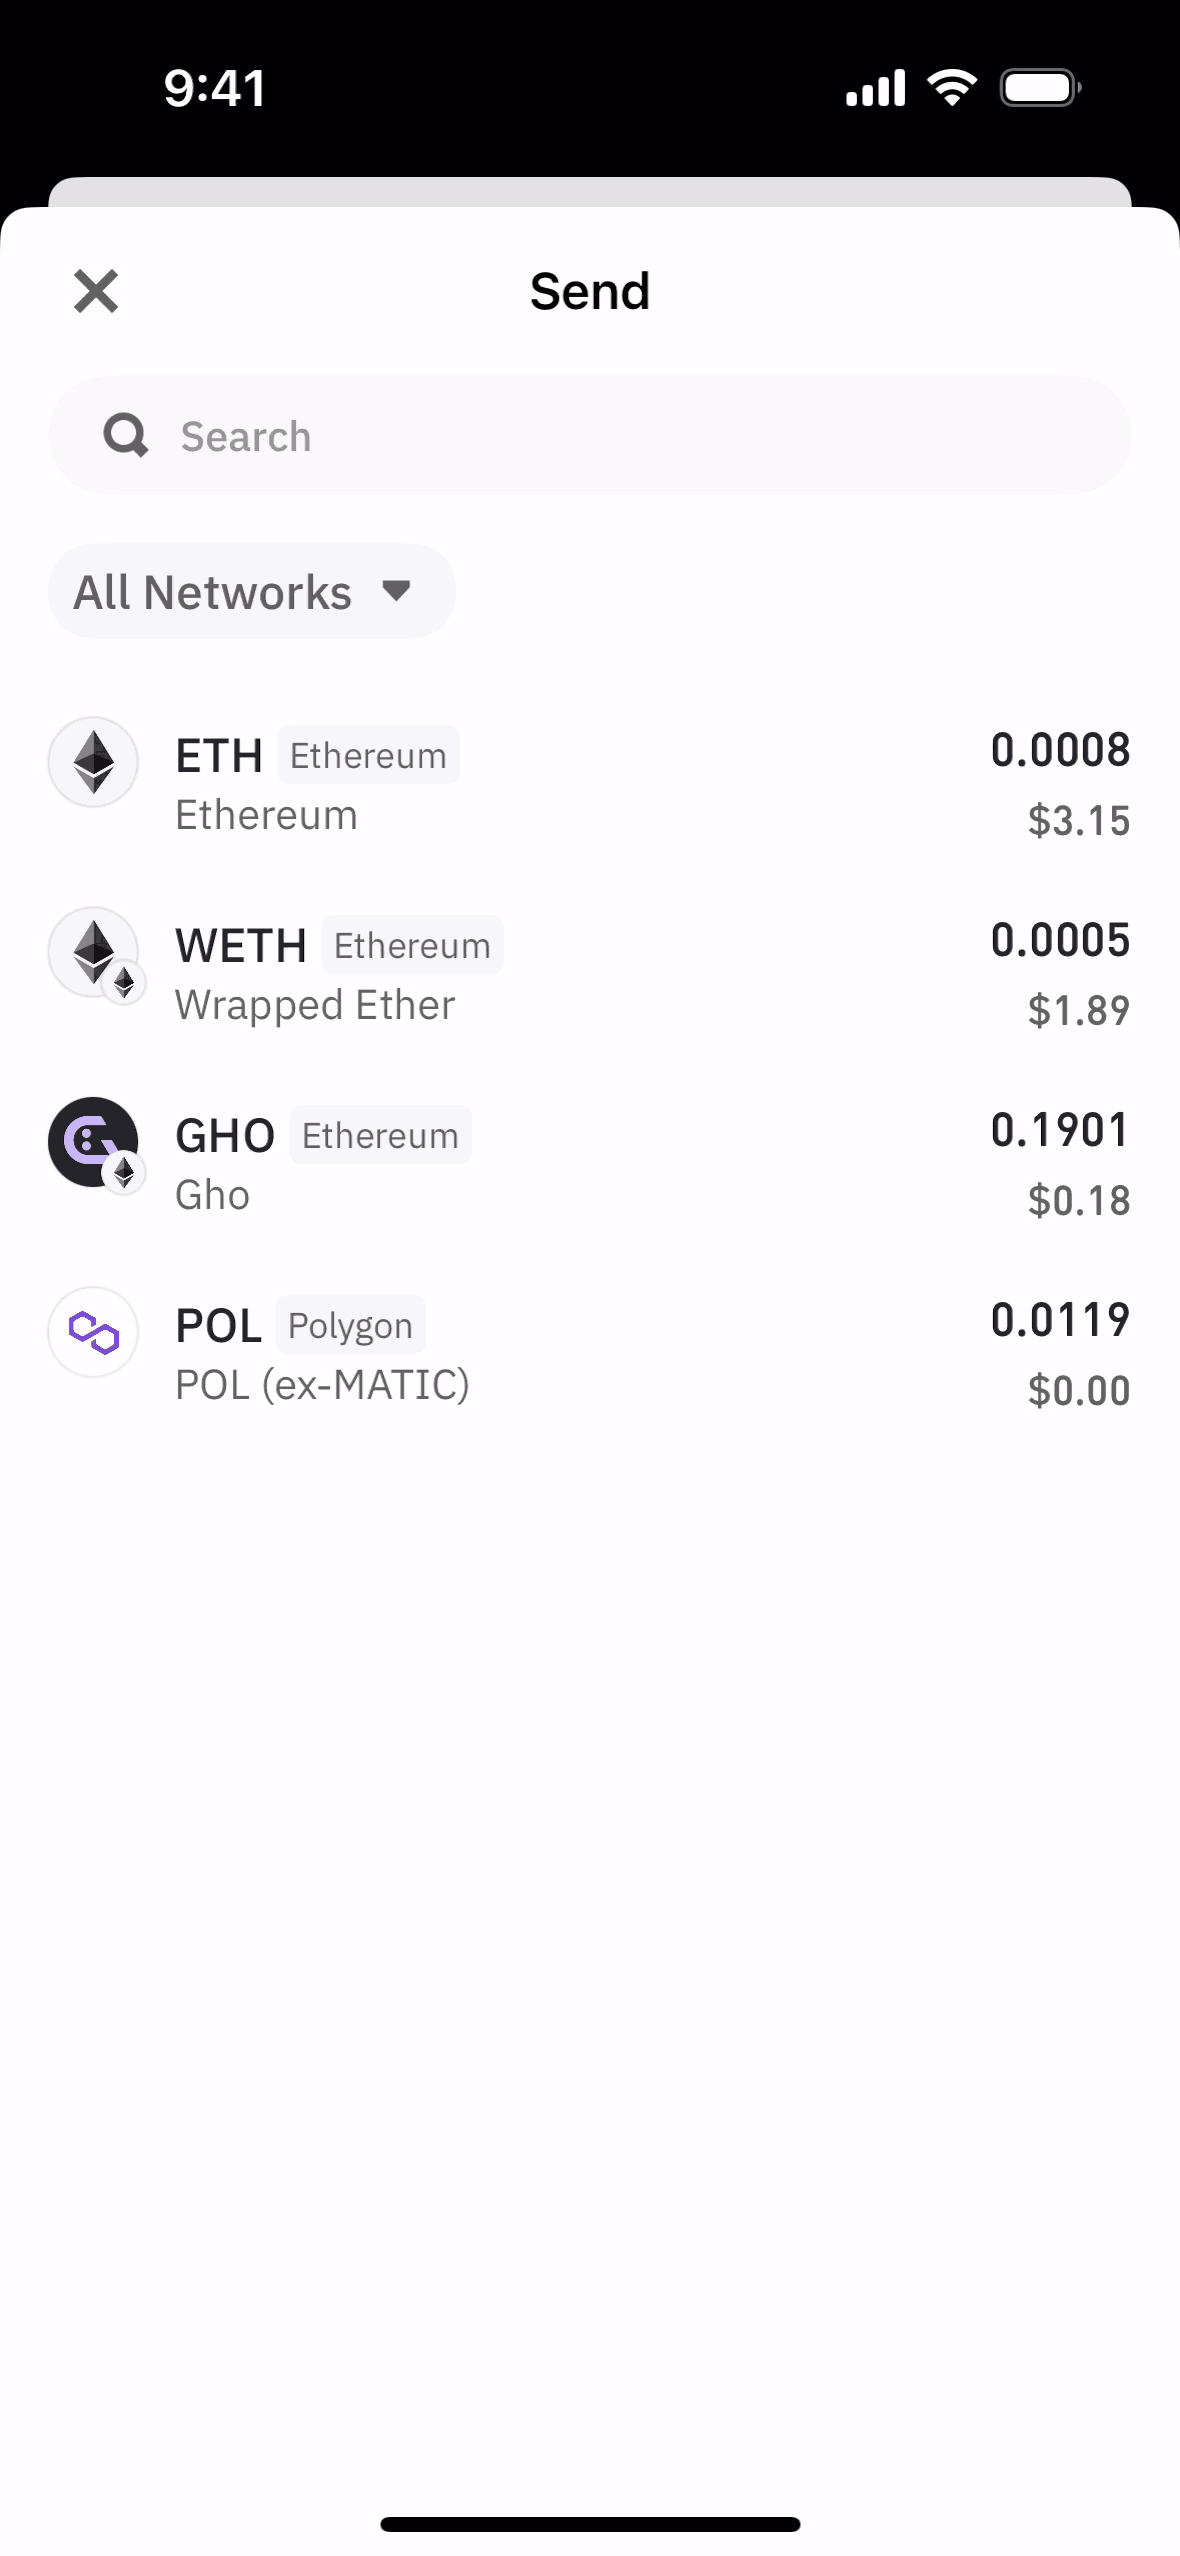The height and width of the screenshot is (2556, 1180).
Task: Select the GHO token icon
Action: [93, 1143]
